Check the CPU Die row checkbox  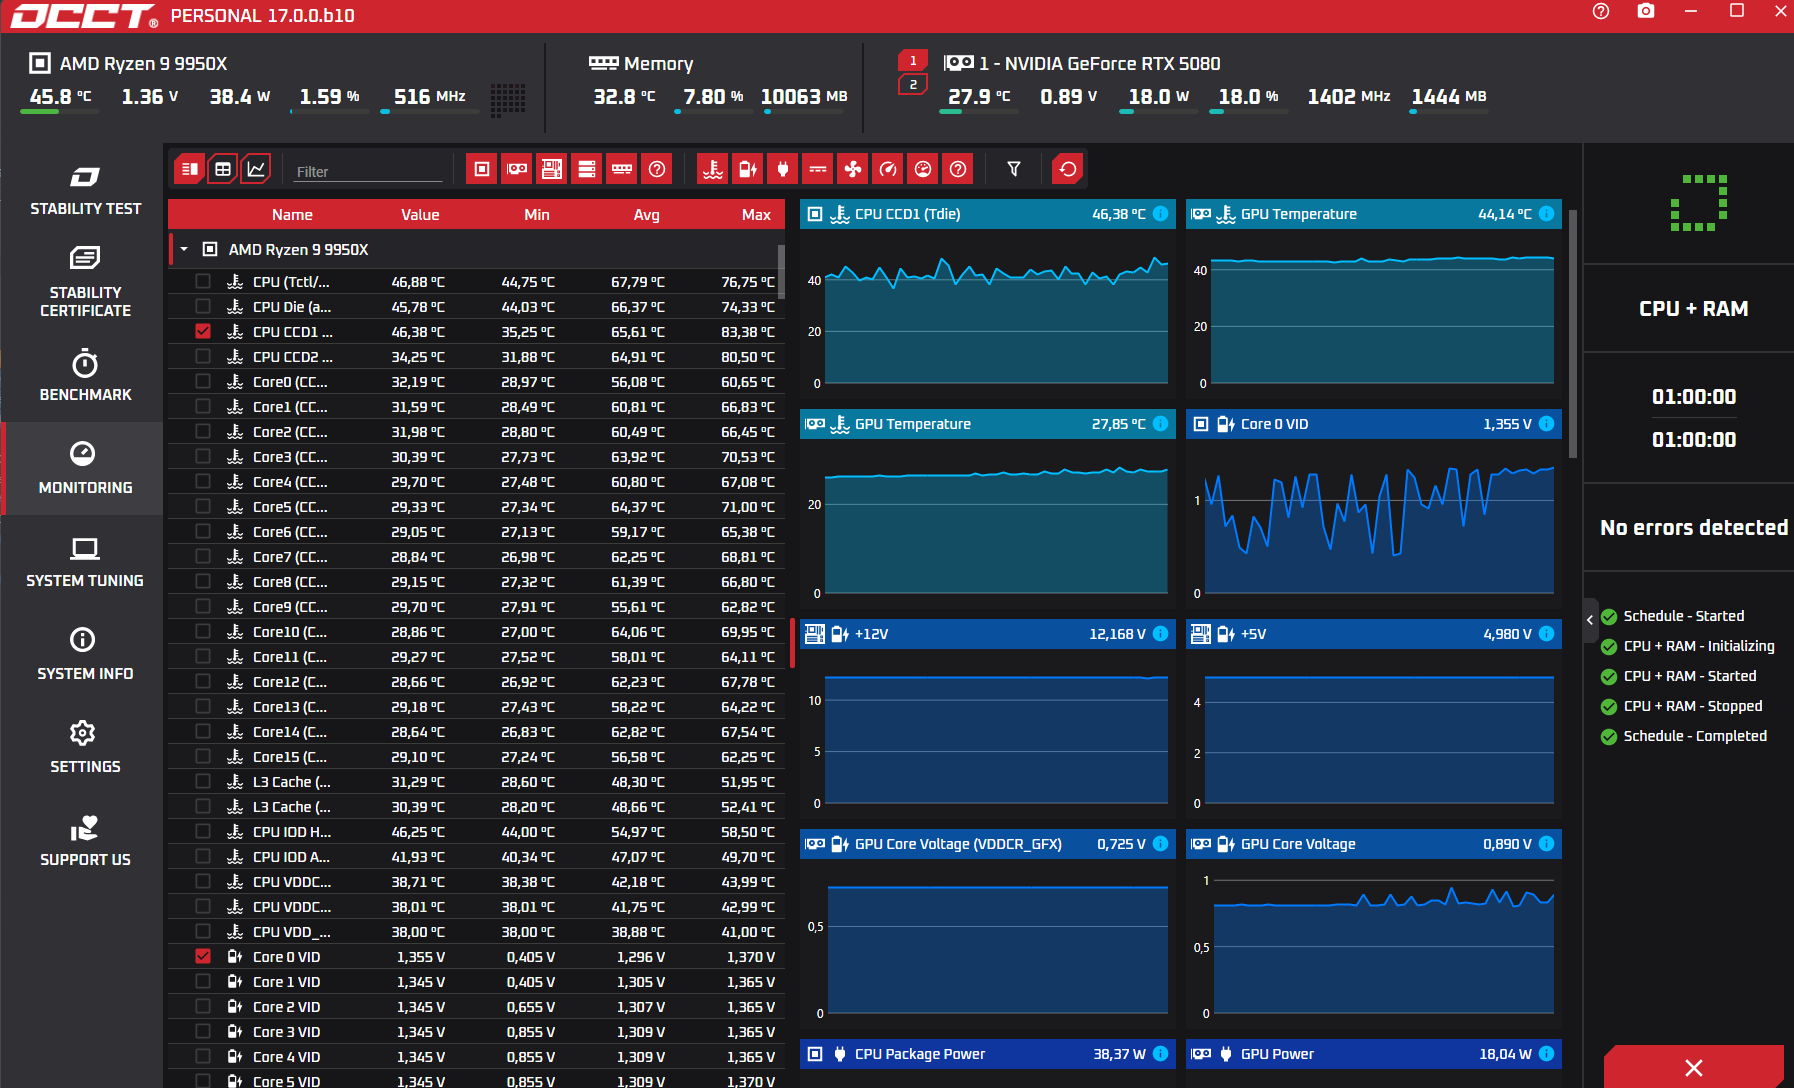pyautogui.click(x=203, y=306)
